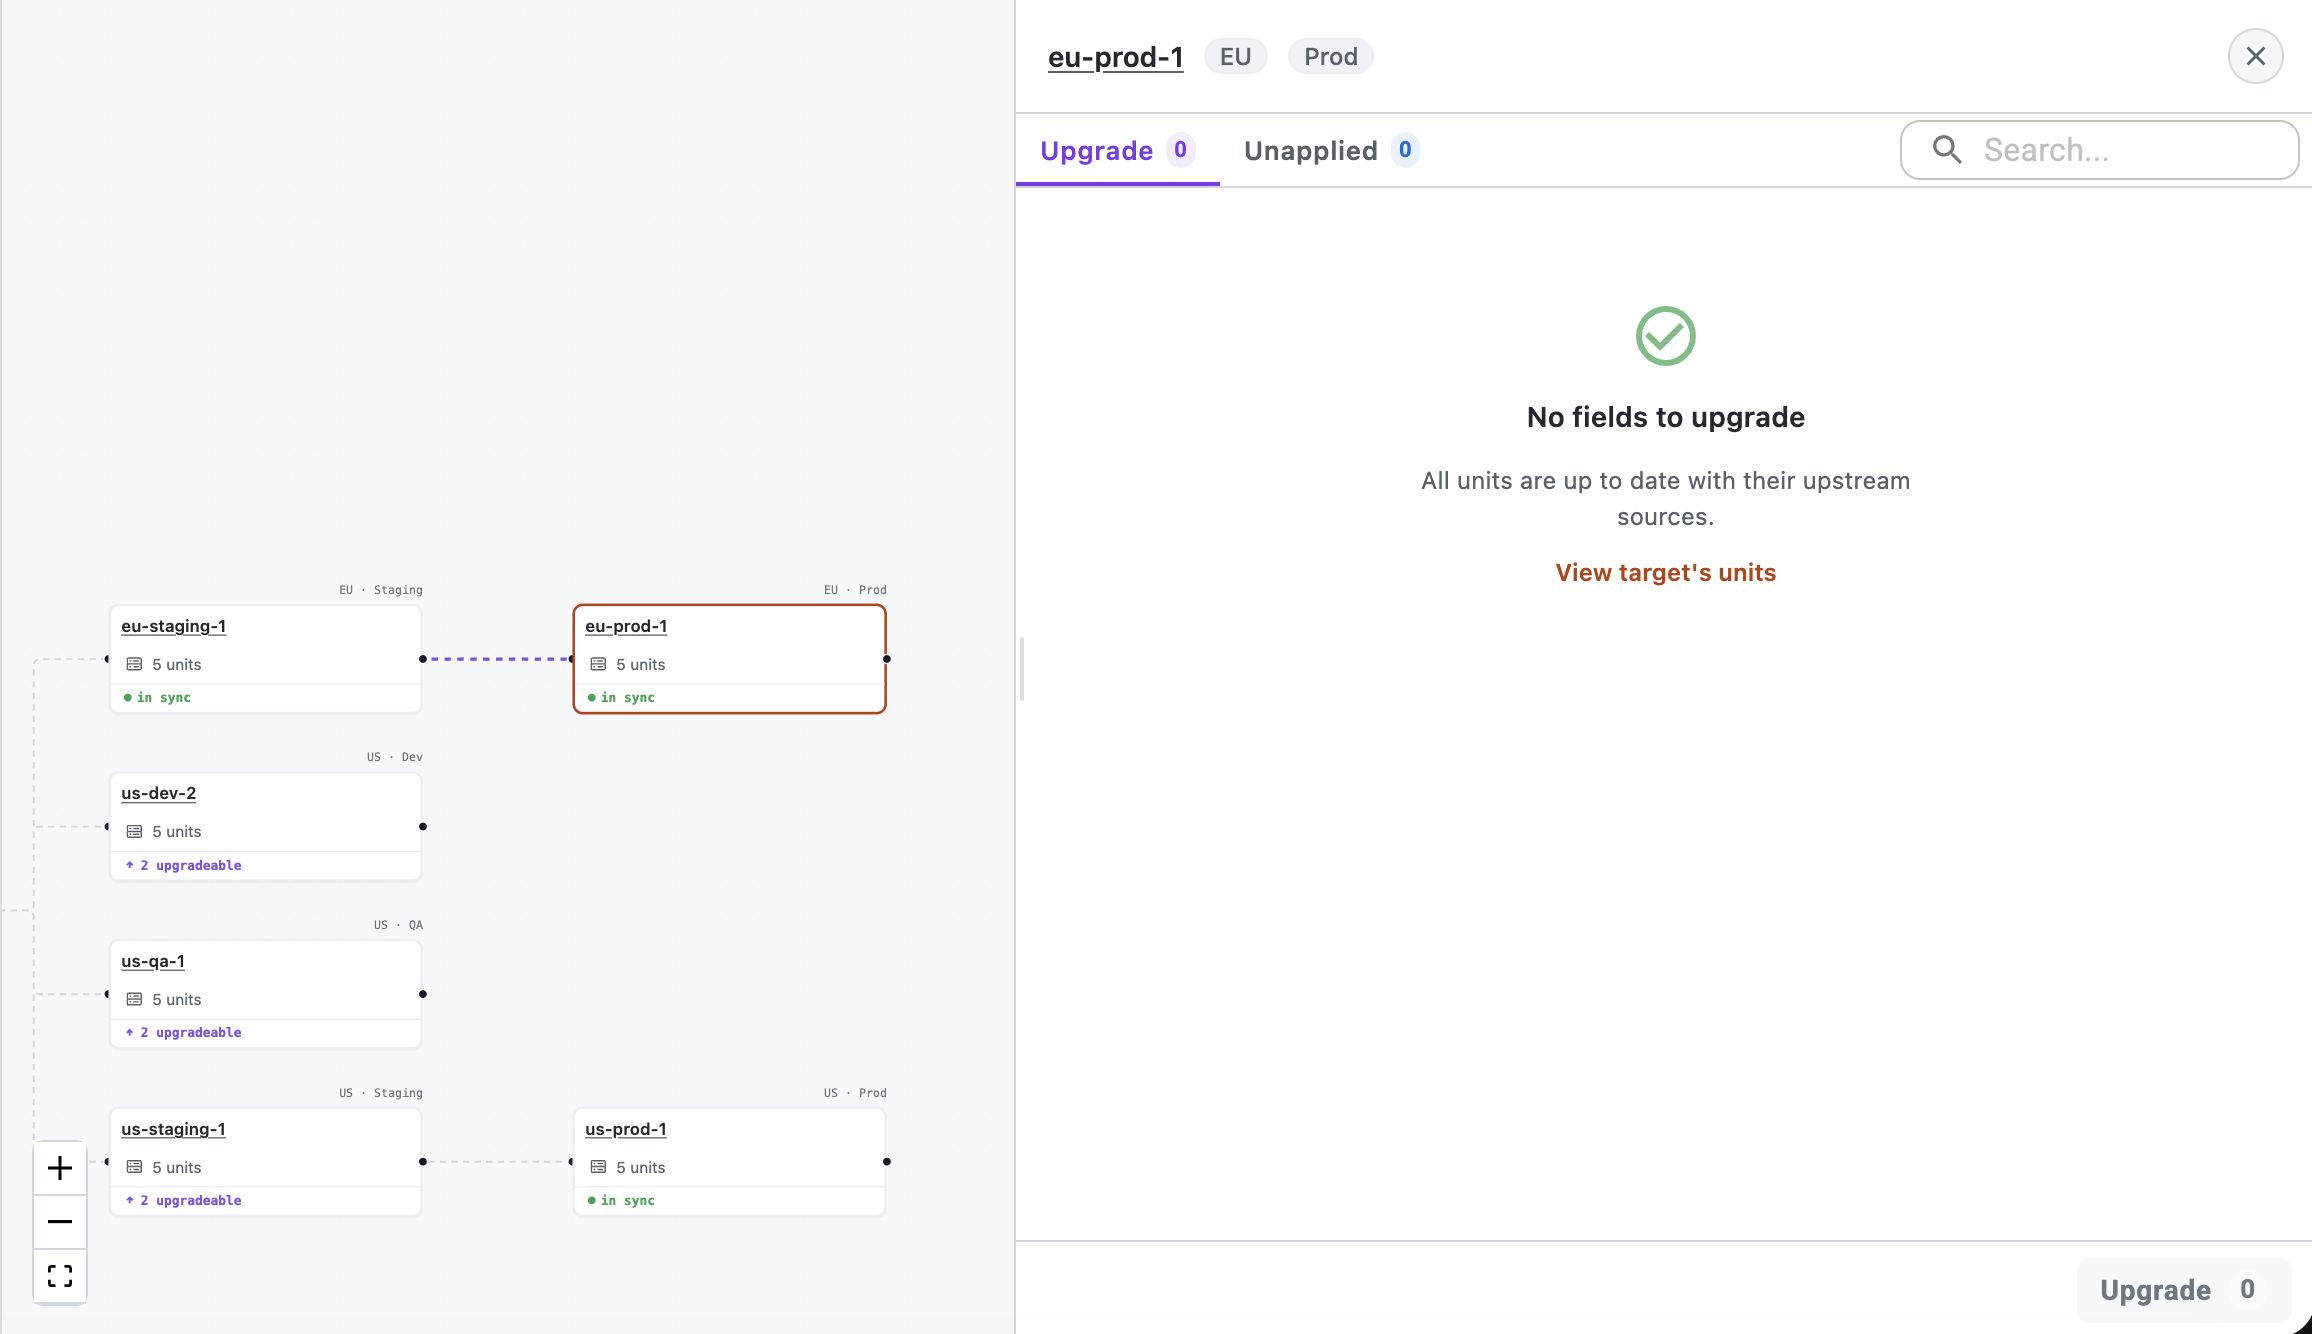The image size is (2312, 1334).
Task: Click the green checkmark success icon
Action: 1665,336
